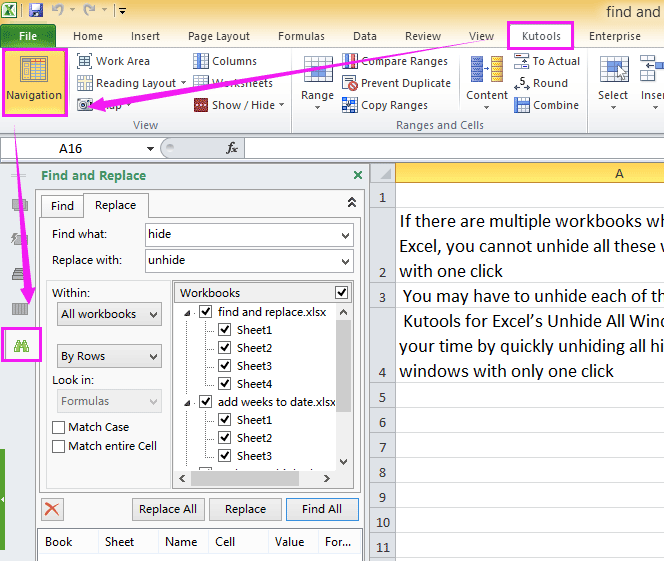The height and width of the screenshot is (561, 664).
Task: Click the Name Manager sidebar icon
Action: pos(20,274)
